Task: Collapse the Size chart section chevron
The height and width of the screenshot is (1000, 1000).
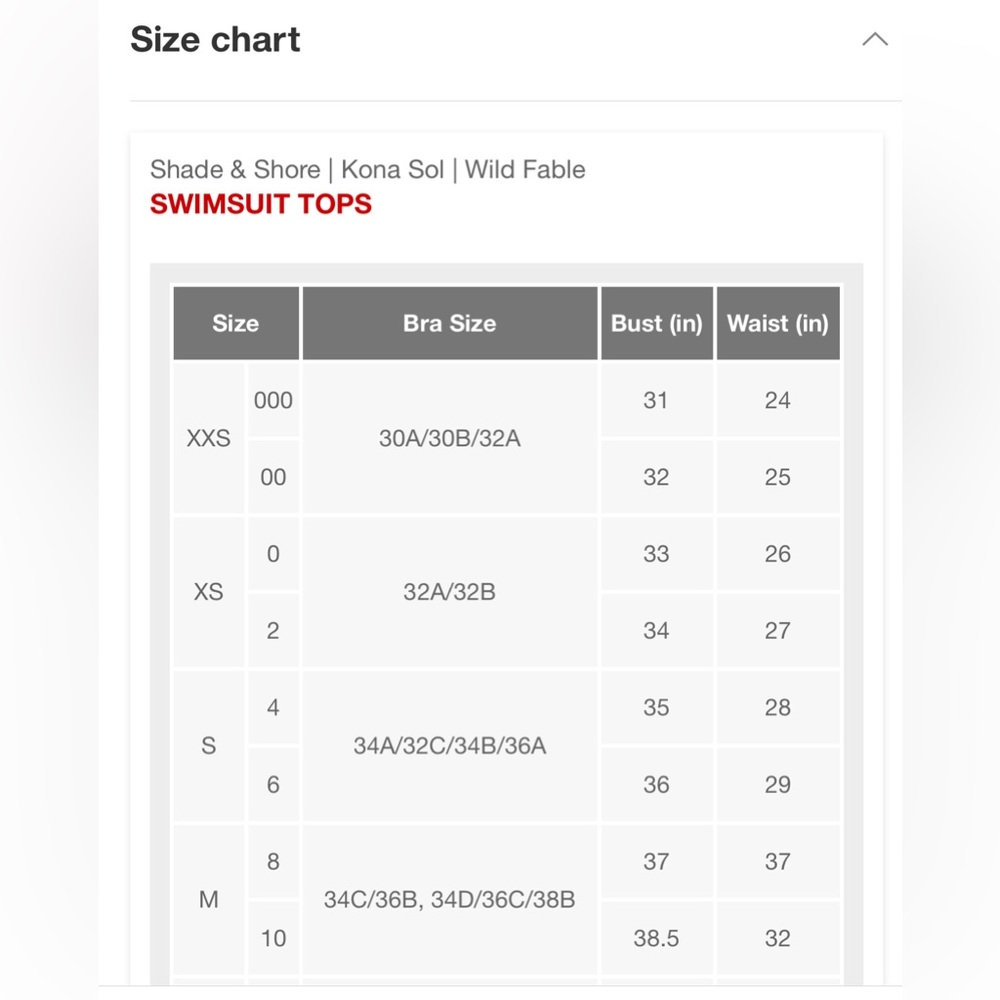Action: pos(874,40)
